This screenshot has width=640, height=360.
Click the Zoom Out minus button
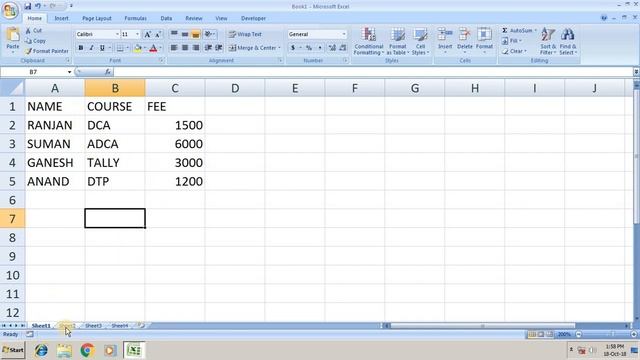579,334
